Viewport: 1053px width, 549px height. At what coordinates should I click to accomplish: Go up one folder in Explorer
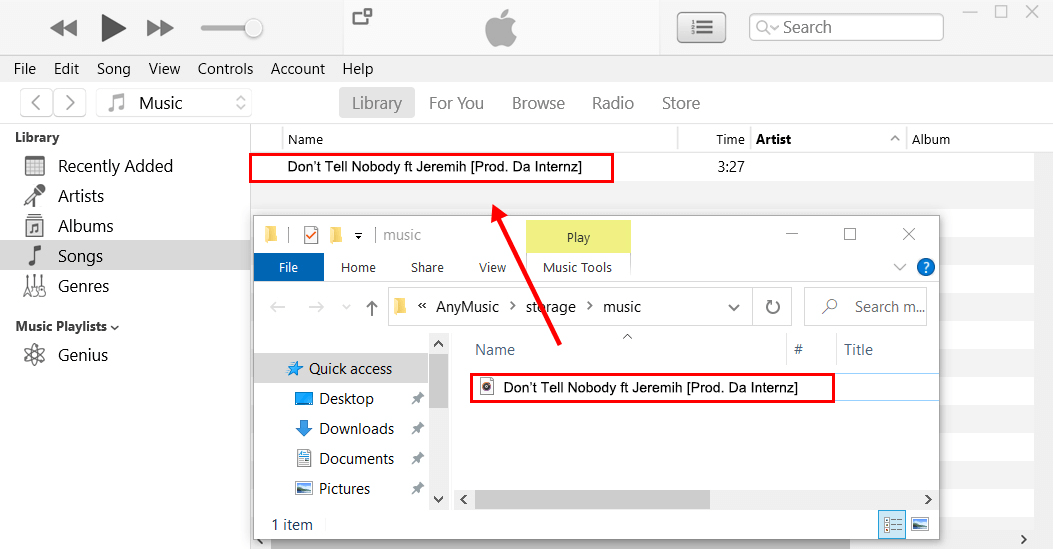coord(372,307)
